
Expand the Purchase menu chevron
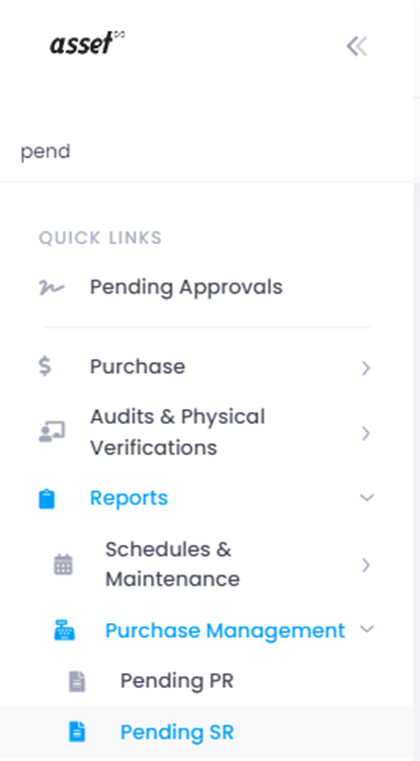tap(366, 368)
